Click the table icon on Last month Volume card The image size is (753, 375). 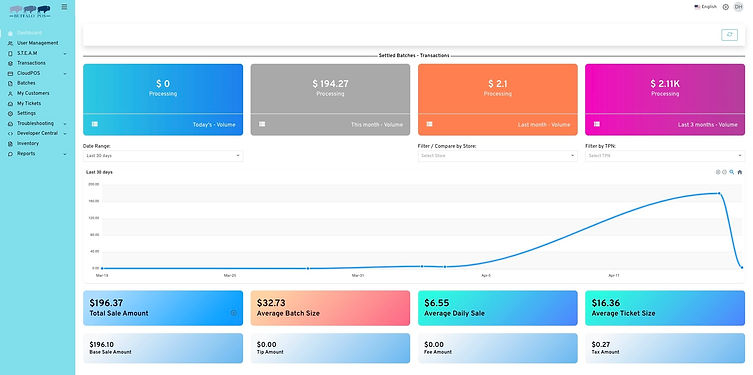click(429, 124)
